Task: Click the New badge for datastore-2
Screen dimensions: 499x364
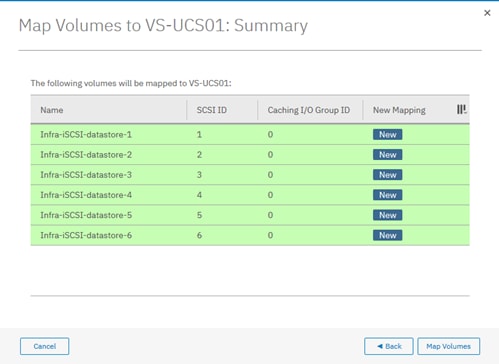Action: pyautogui.click(x=388, y=155)
